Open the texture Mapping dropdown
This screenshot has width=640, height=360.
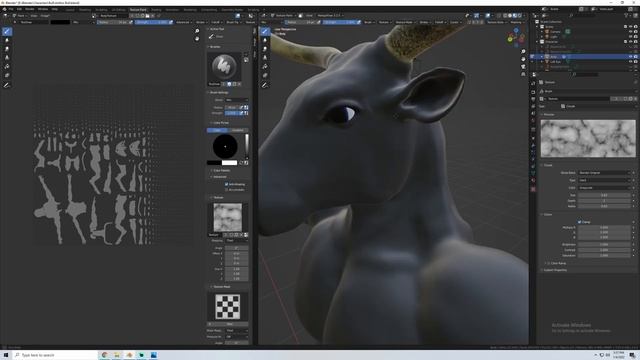(x=237, y=241)
